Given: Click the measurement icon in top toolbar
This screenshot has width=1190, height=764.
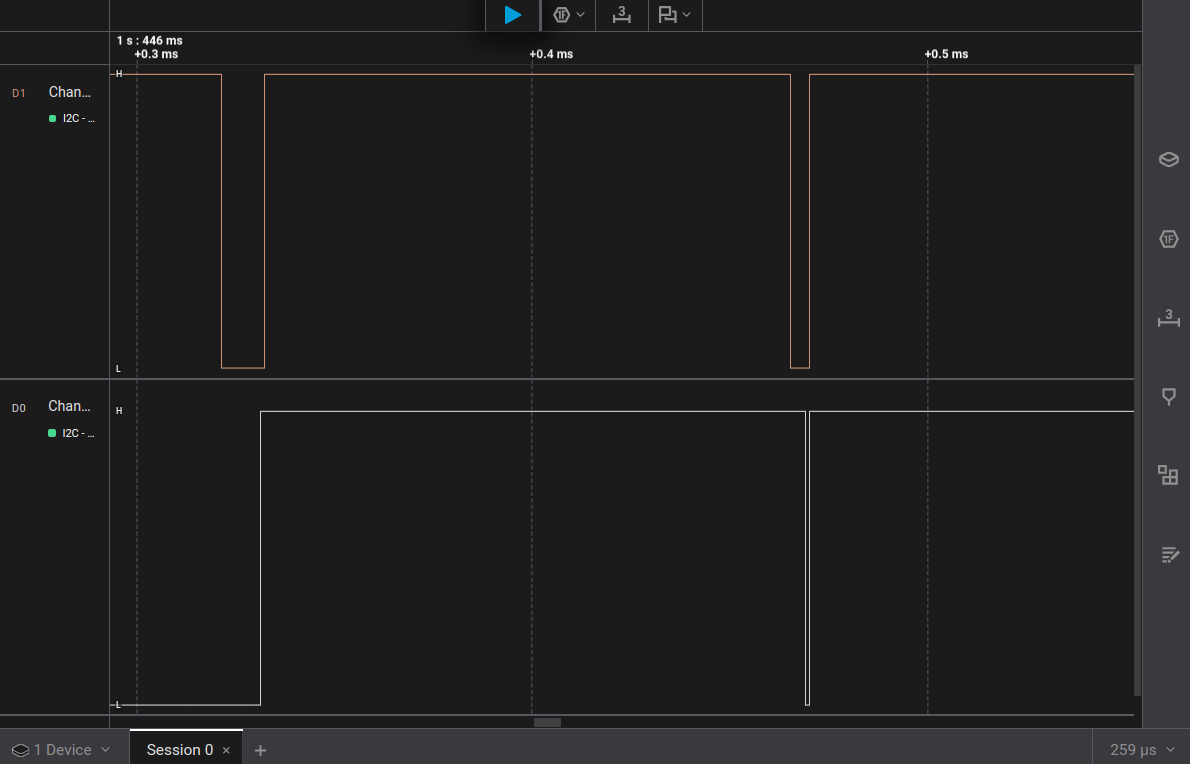Looking at the screenshot, I should (622, 15).
